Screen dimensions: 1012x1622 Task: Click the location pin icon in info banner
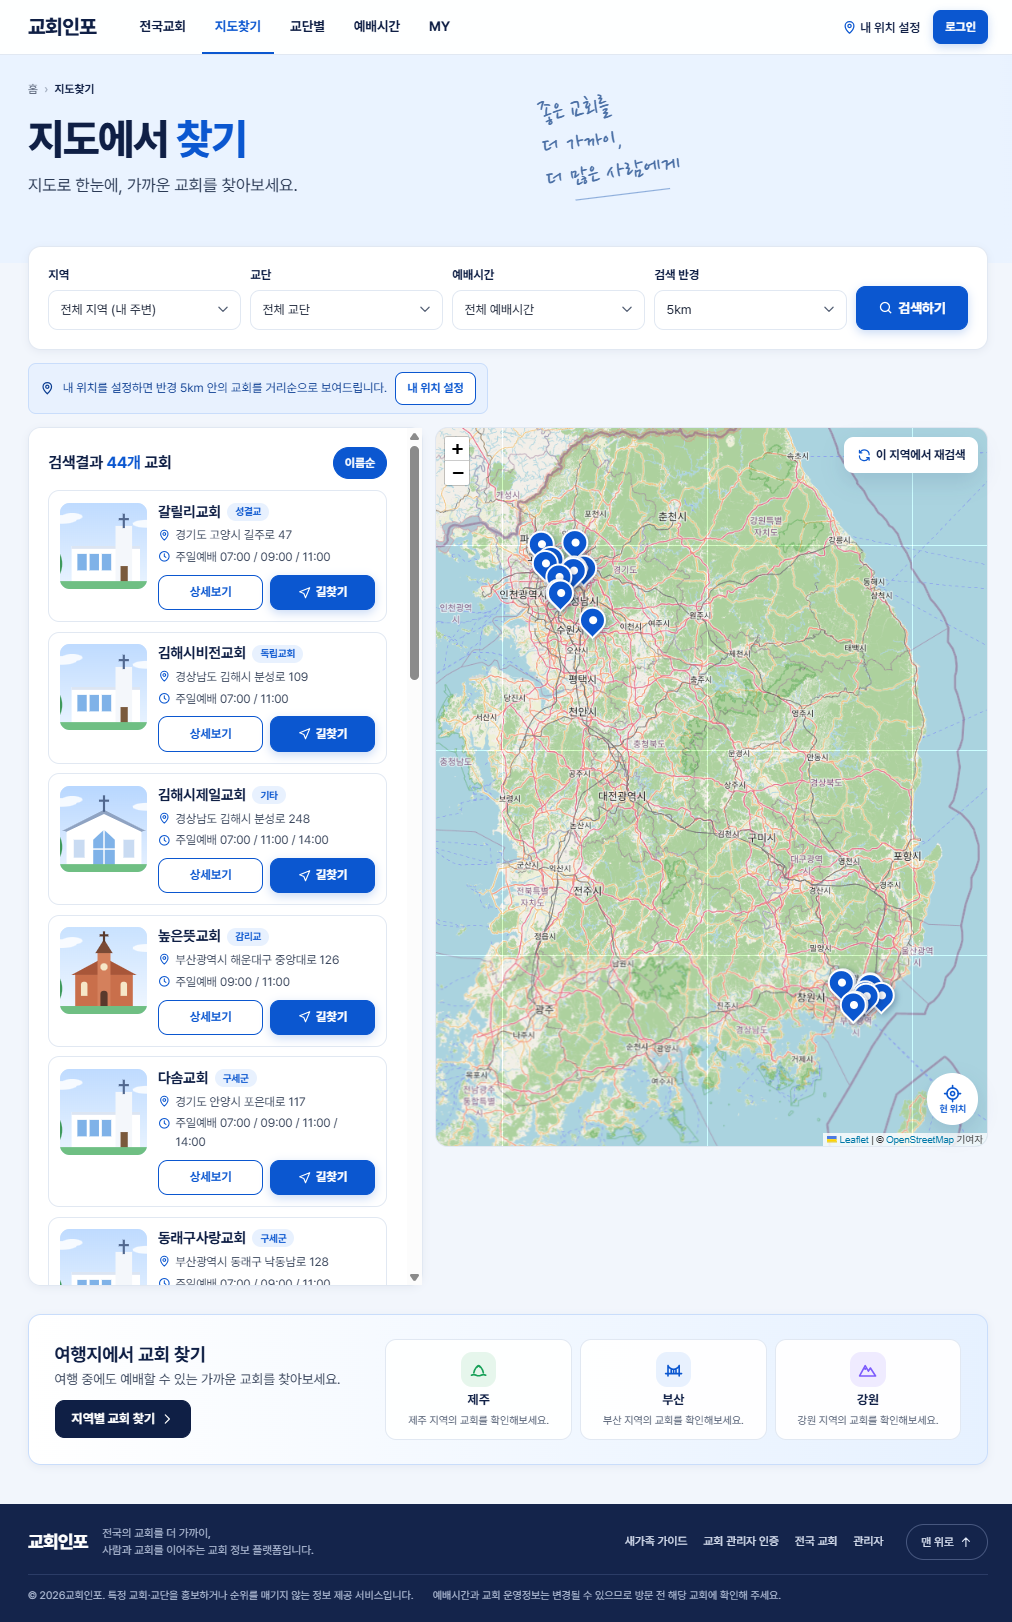coord(47,388)
